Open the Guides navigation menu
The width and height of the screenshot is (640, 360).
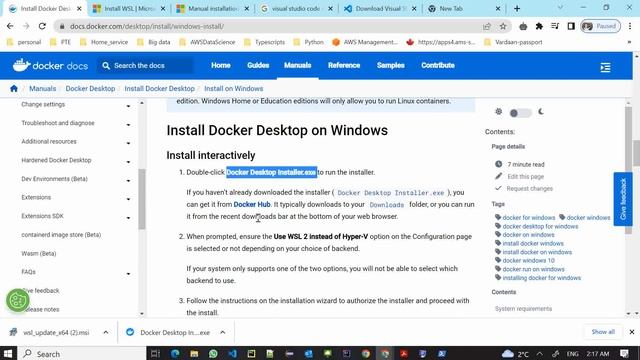click(x=258, y=65)
